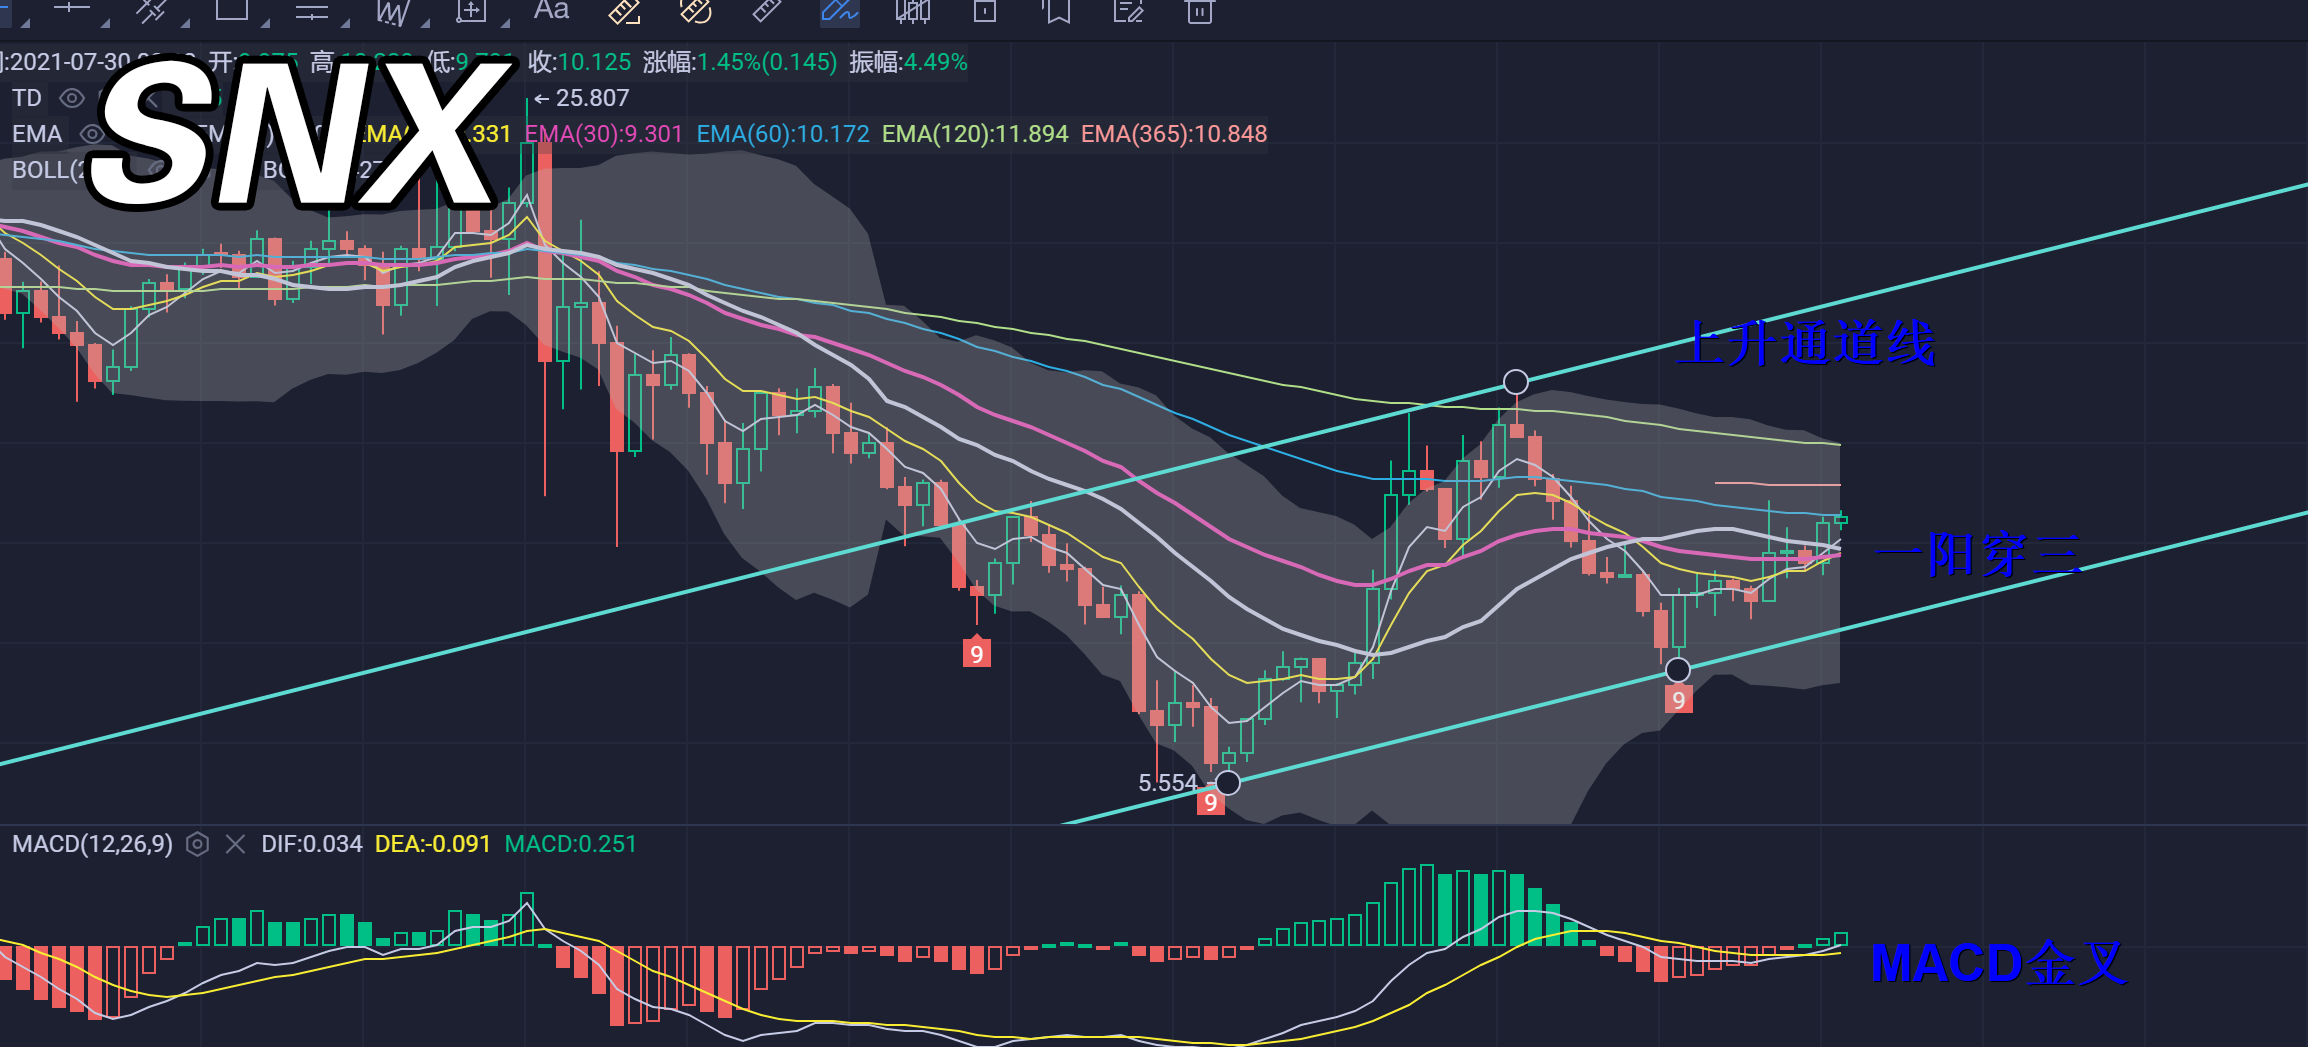The height and width of the screenshot is (1047, 2308).
Task: Click the DEA:-0.091 value
Action: (433, 844)
